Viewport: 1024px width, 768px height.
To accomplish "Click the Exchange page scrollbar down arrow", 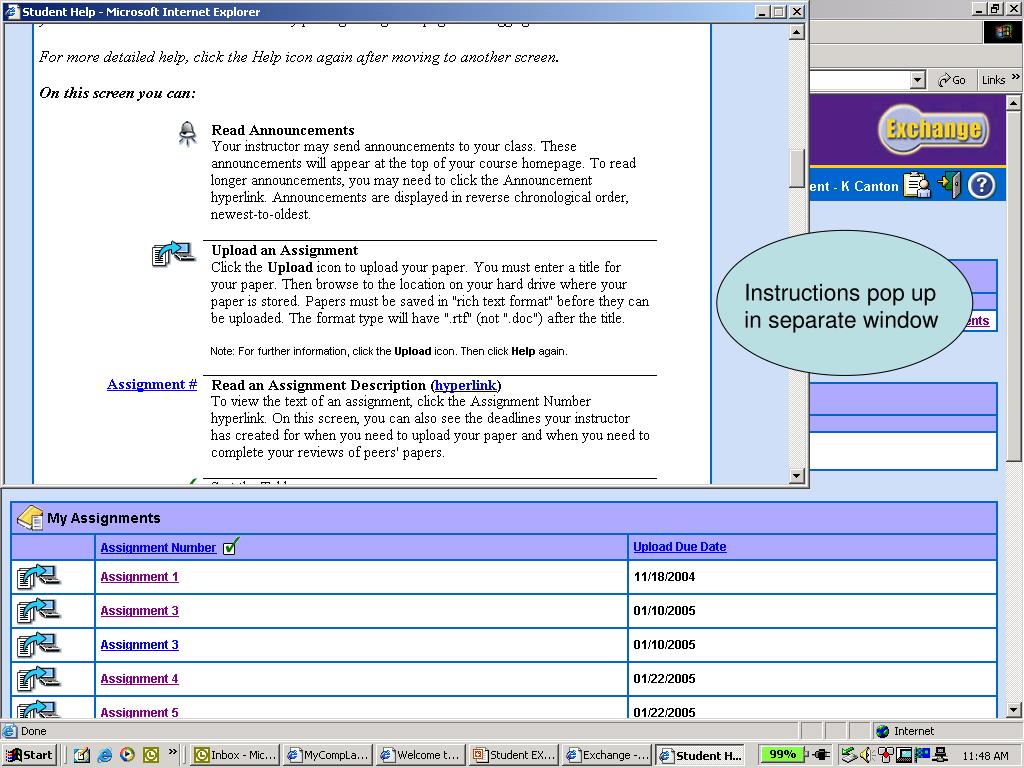I will [x=1013, y=710].
